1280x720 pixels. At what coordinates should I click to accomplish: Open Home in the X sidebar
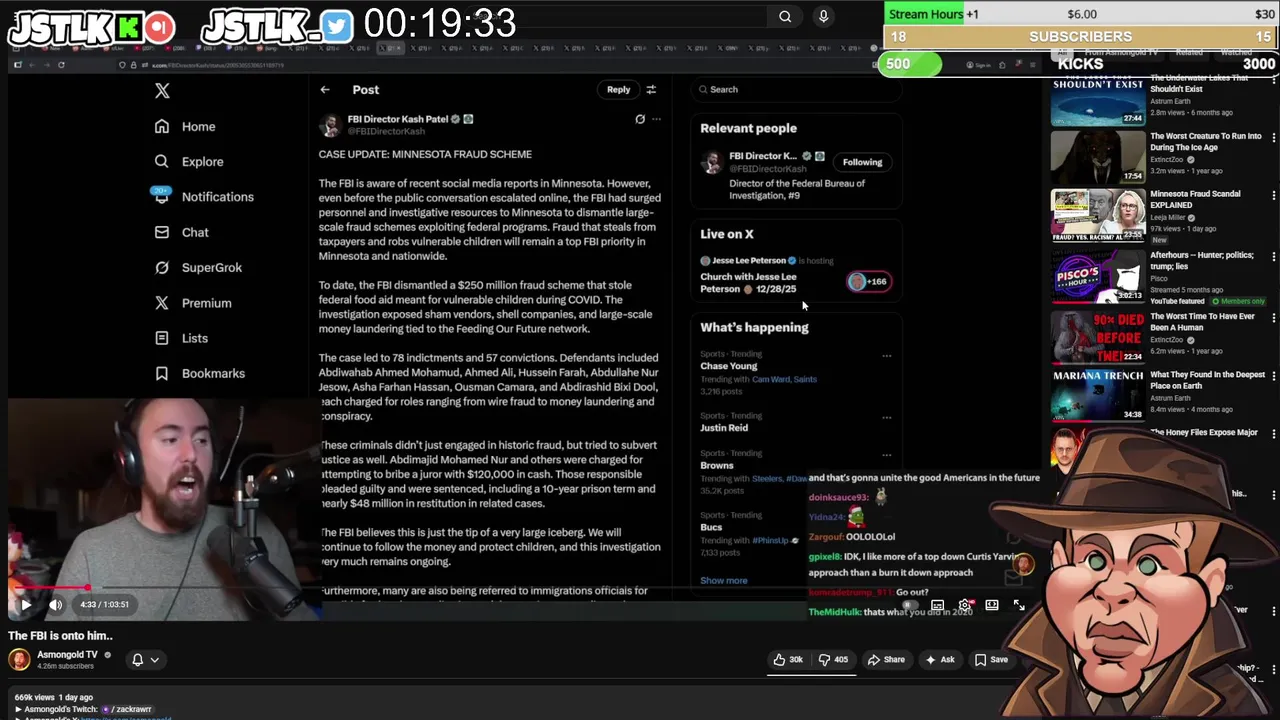point(185,127)
